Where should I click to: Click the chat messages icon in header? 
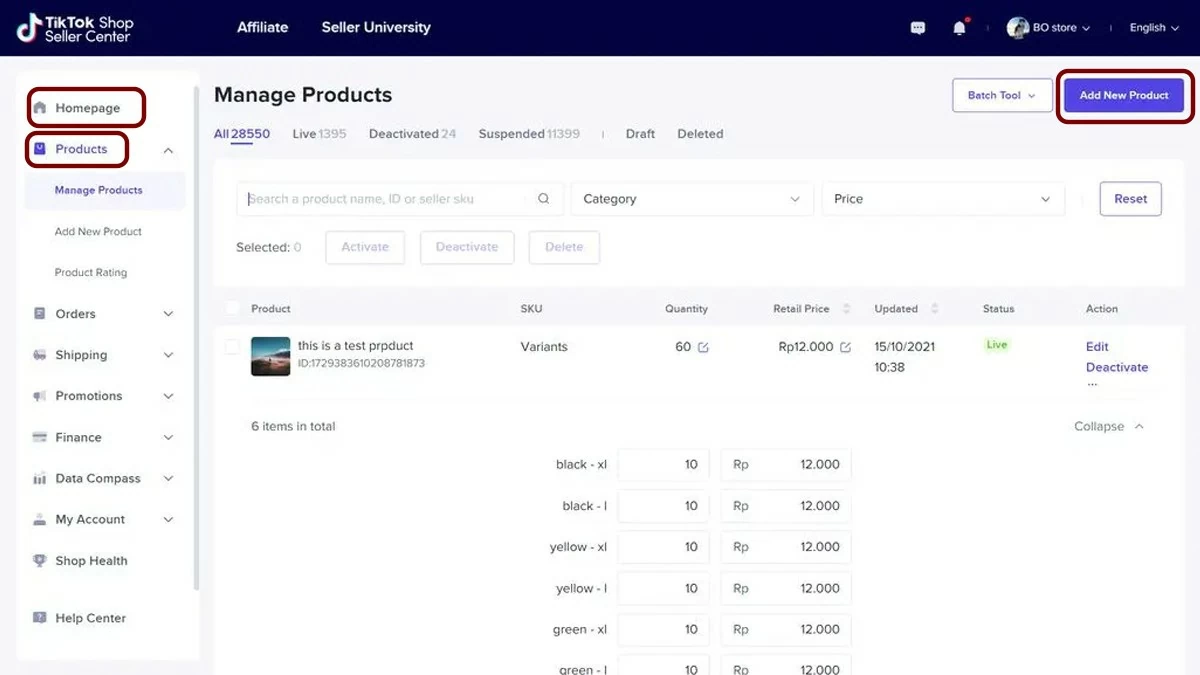[x=918, y=28]
